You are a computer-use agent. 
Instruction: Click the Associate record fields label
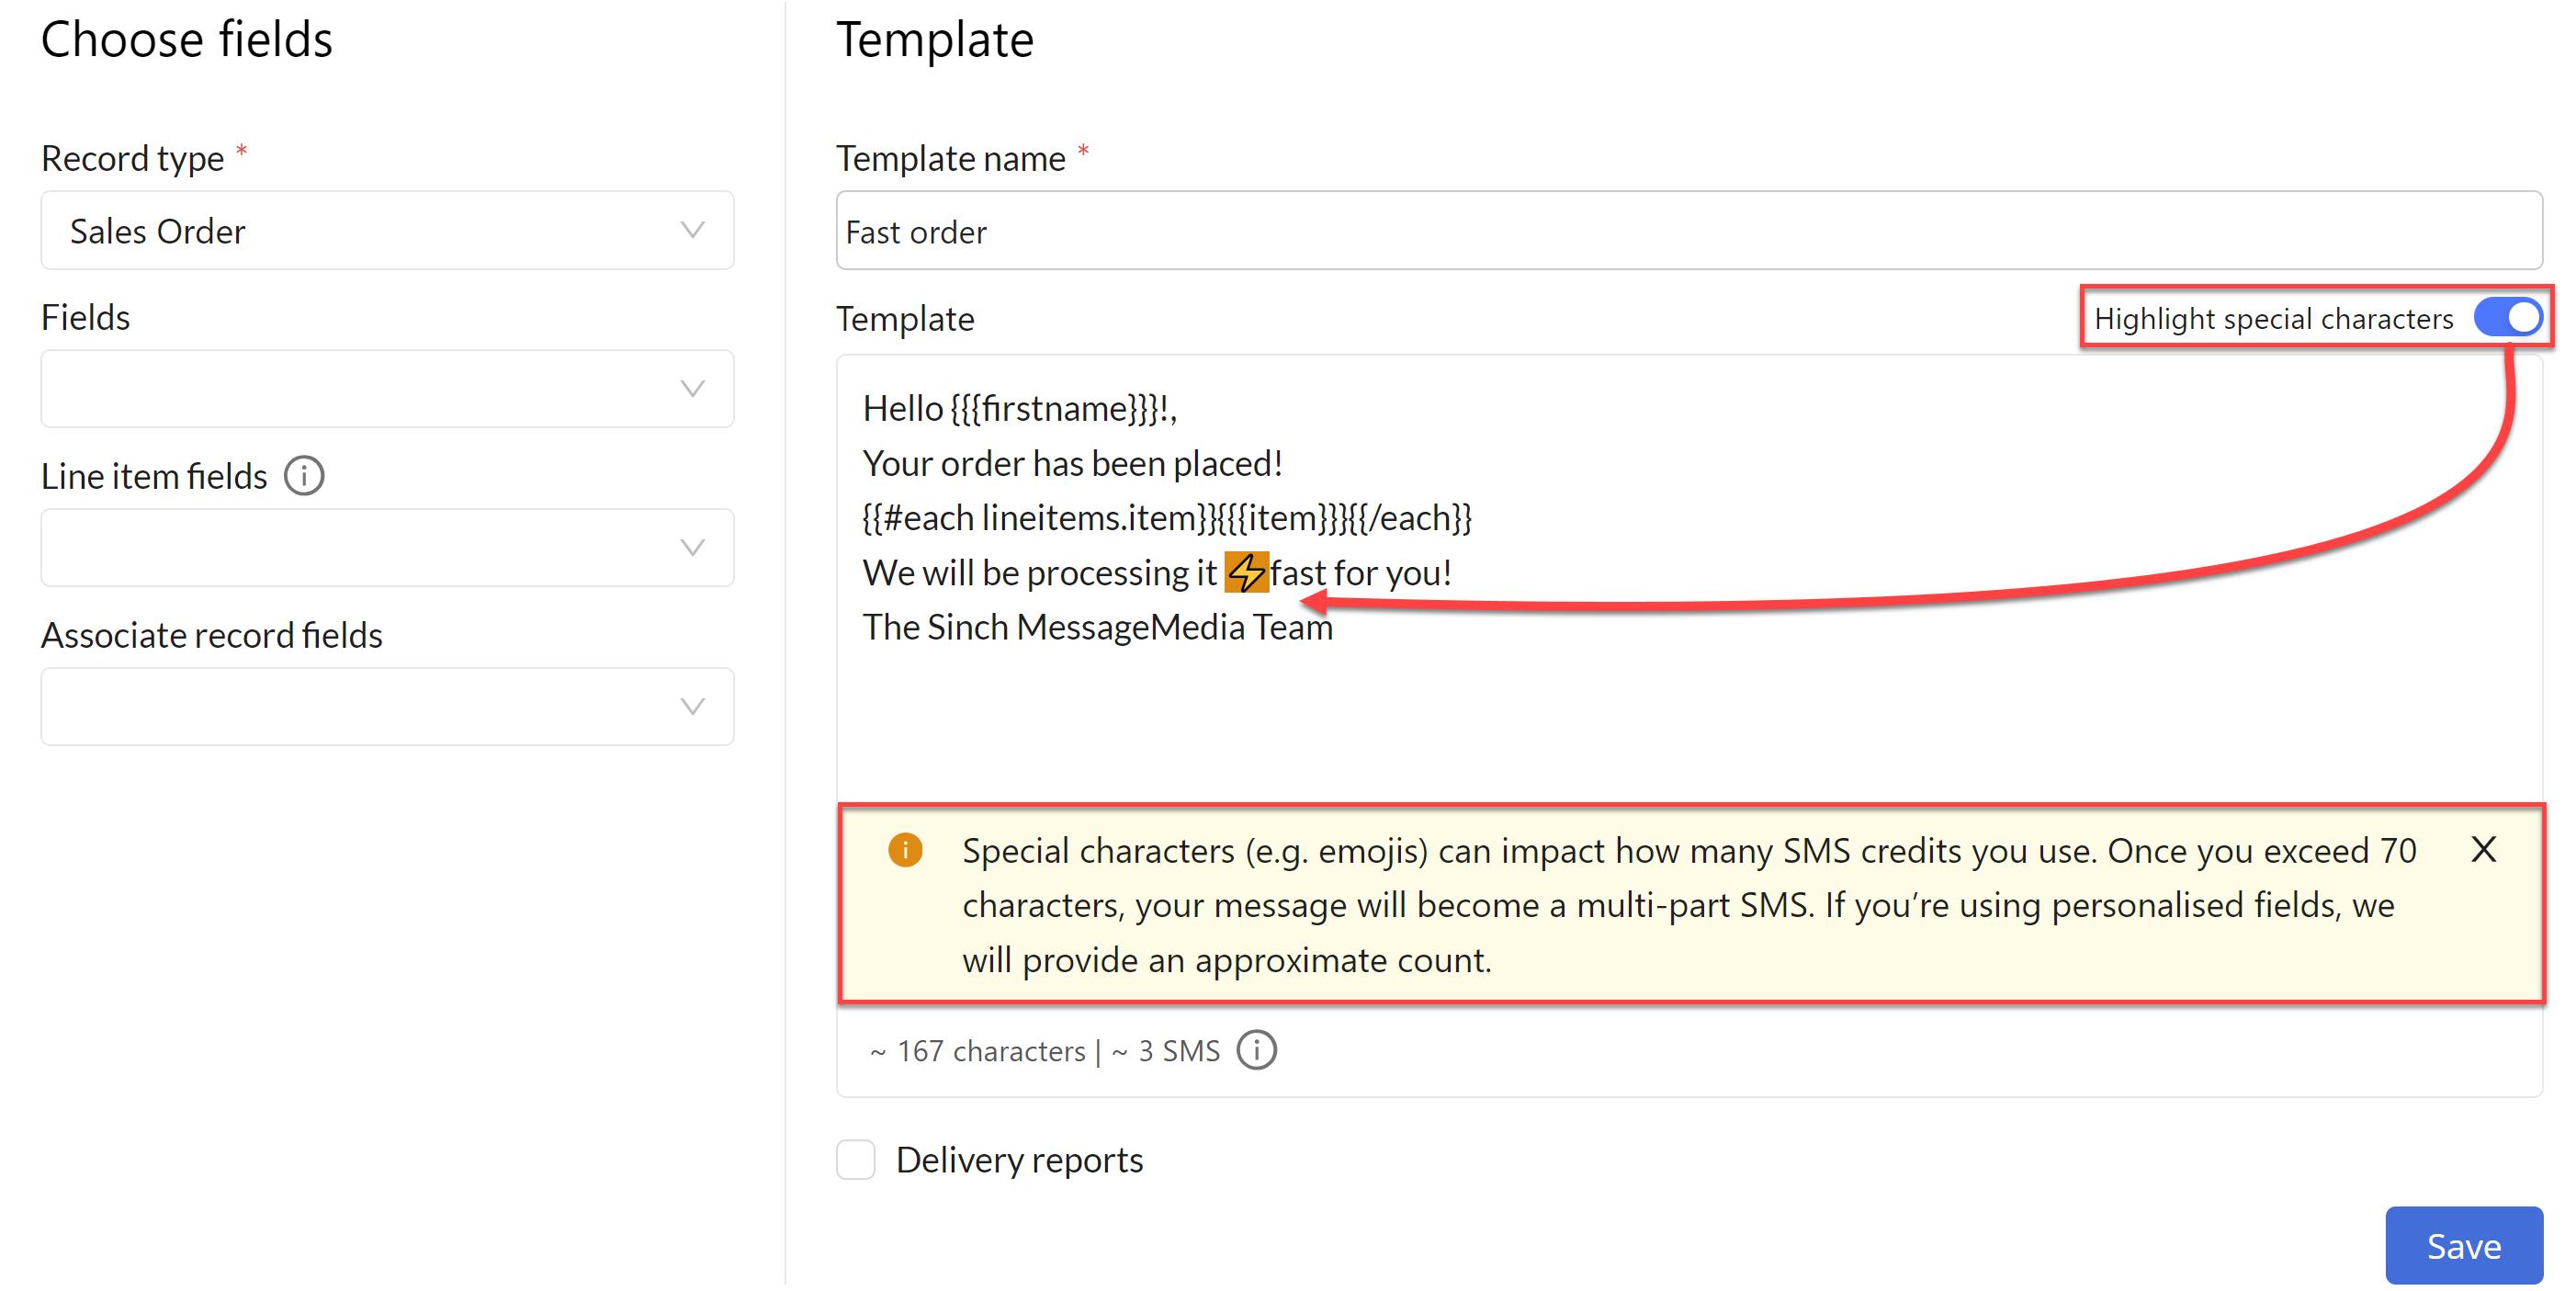coord(211,635)
